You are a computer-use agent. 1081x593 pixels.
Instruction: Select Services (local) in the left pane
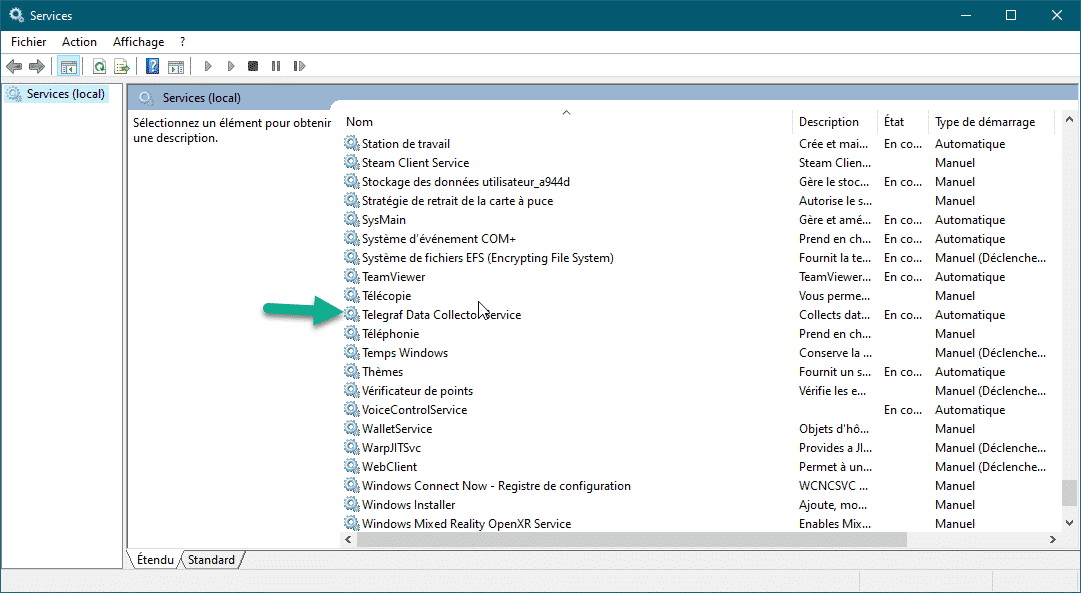click(62, 93)
